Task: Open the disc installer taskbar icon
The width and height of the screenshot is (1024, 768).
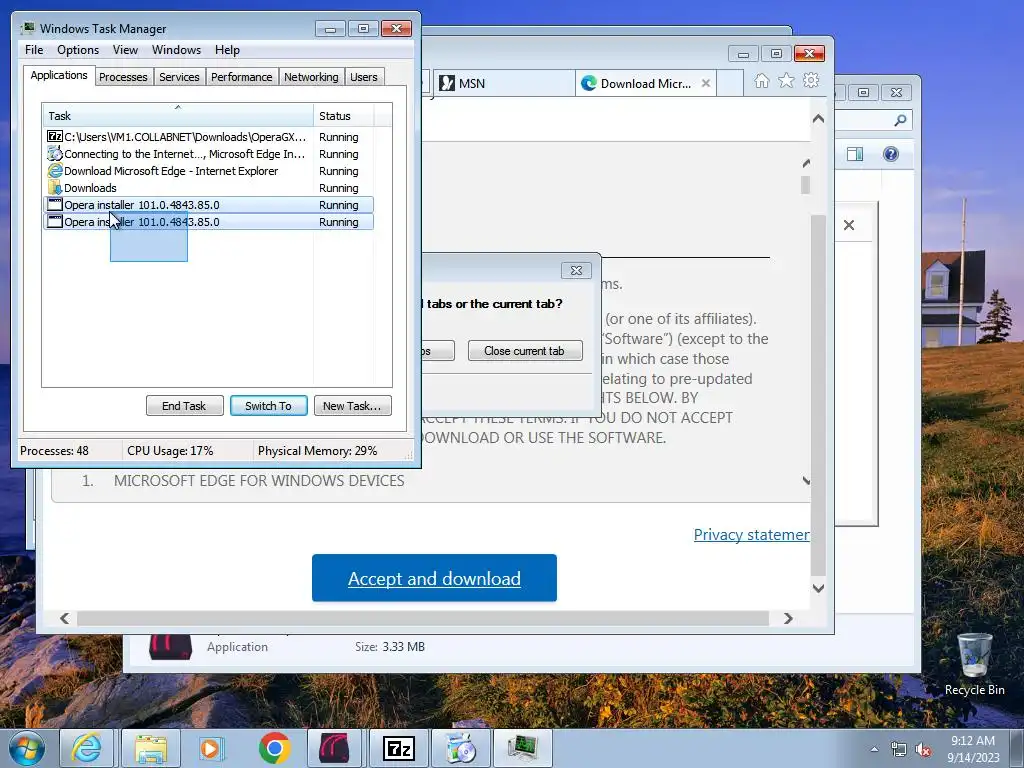Action: (x=461, y=748)
